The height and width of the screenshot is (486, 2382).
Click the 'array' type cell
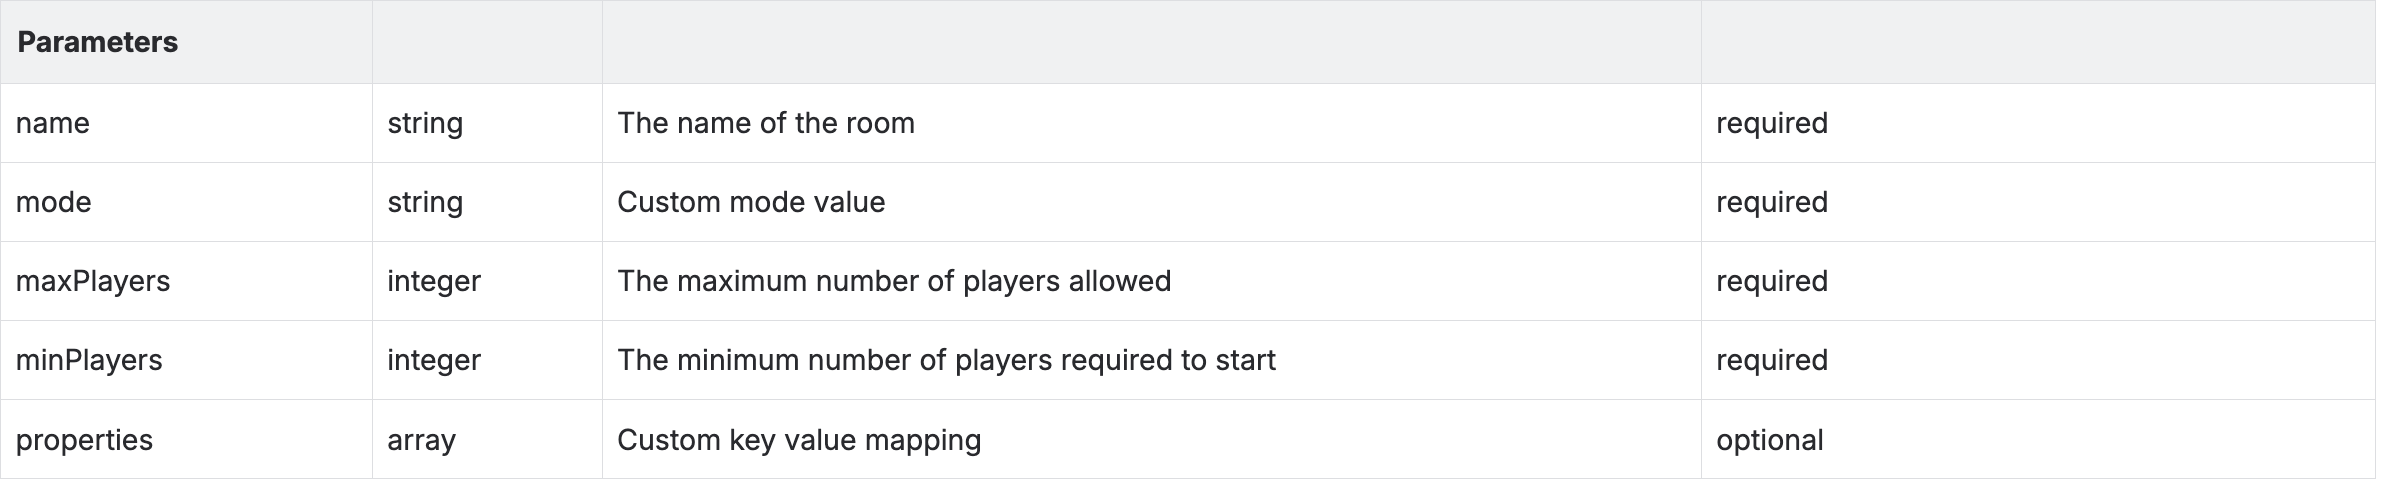(x=421, y=440)
